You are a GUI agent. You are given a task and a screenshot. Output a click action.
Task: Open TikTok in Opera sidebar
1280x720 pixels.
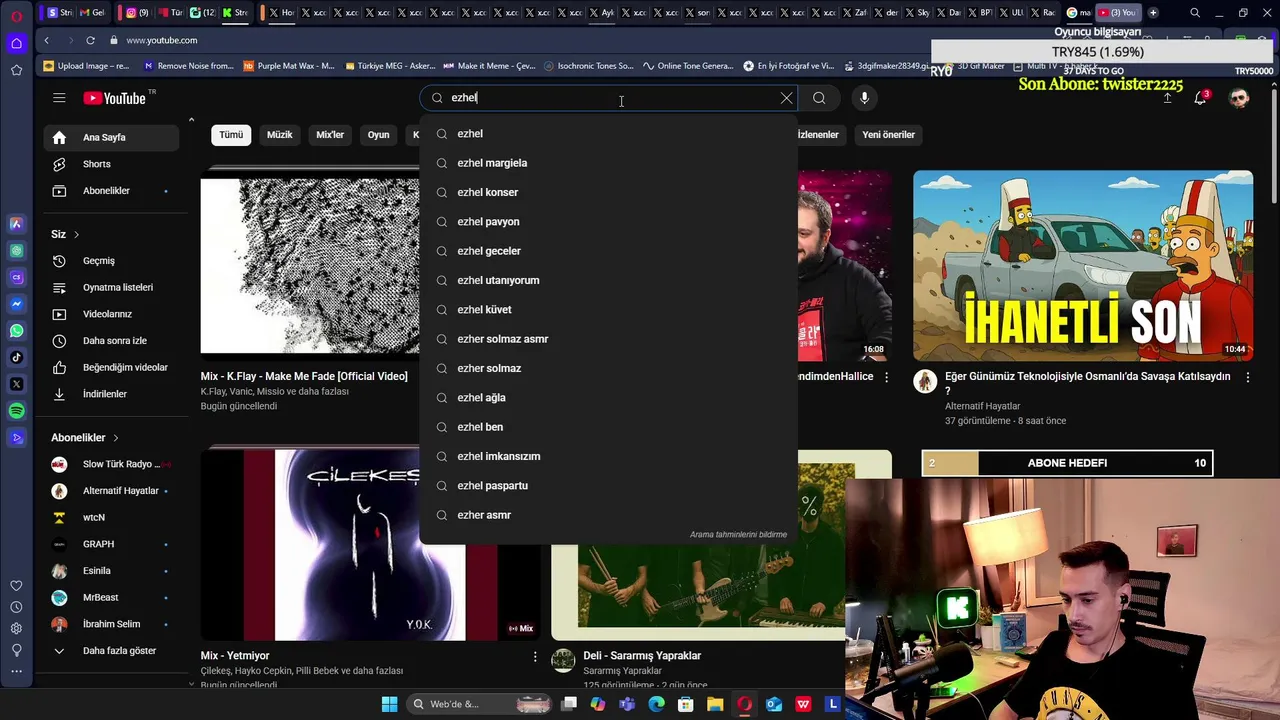click(x=16, y=357)
